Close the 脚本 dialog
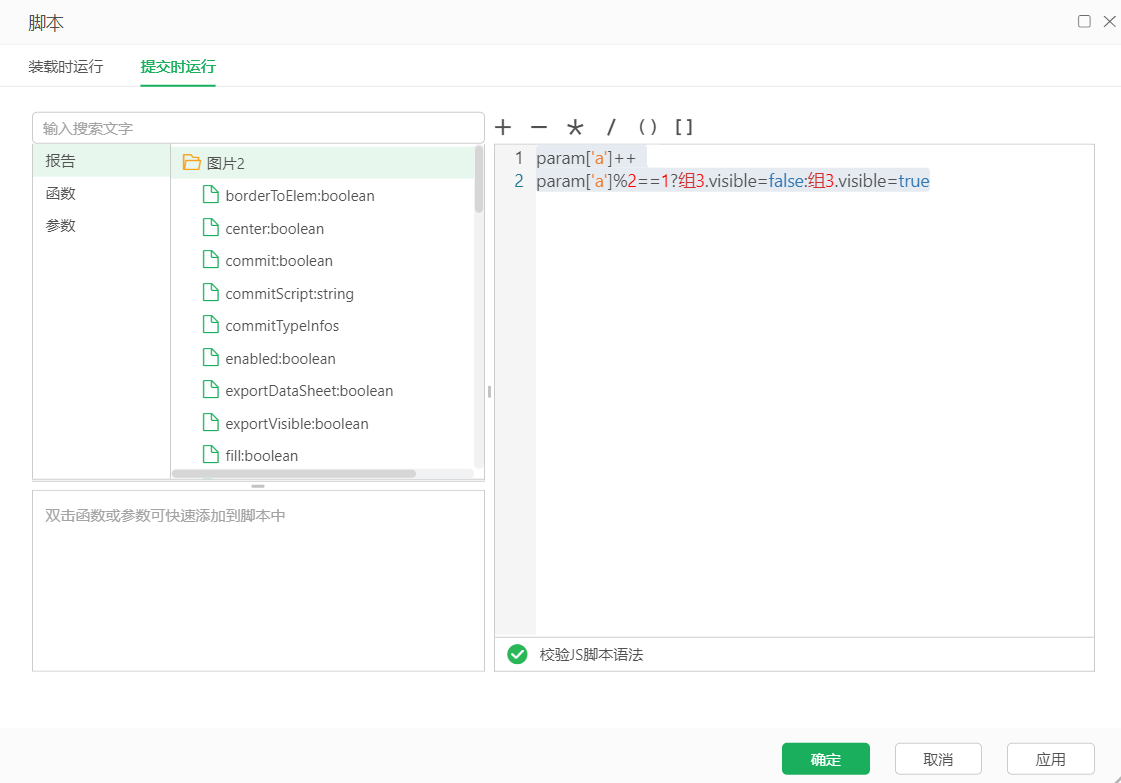Screen dimensions: 1121x783 pos(1110,21)
